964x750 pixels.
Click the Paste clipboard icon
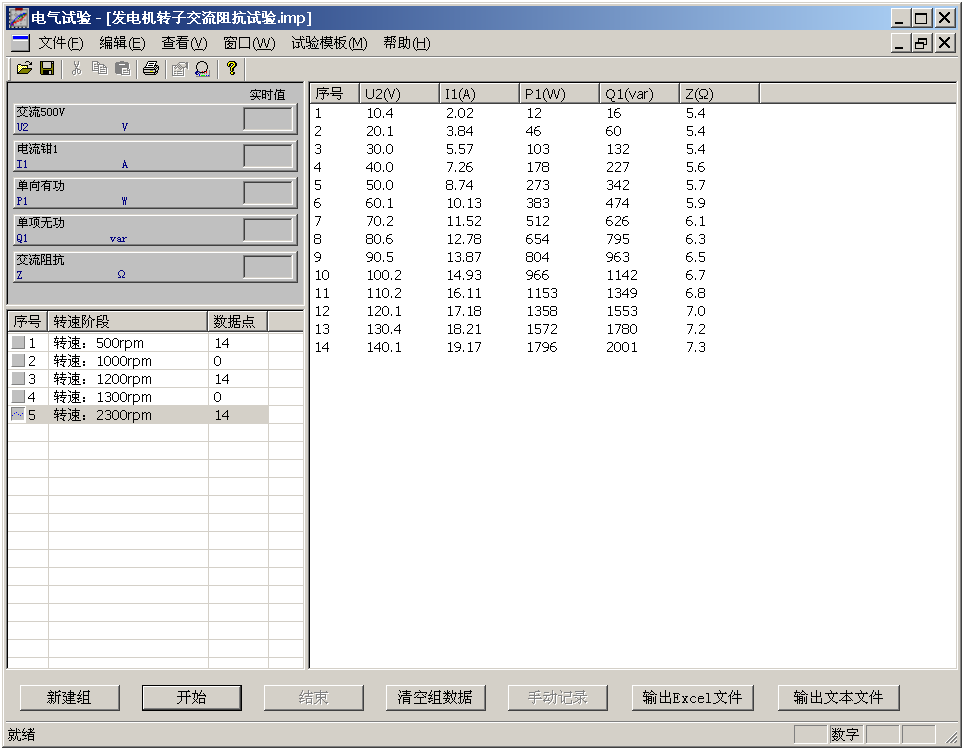122,68
